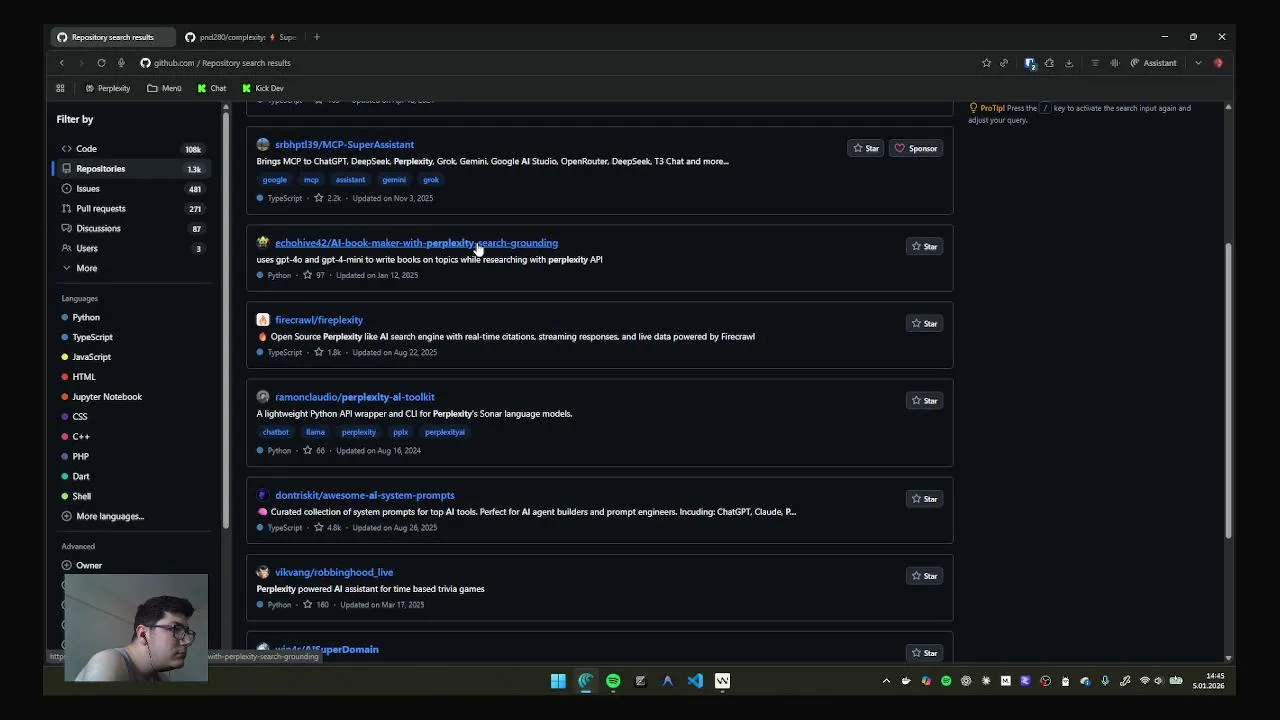Open the Kick Dev bookmark
This screenshot has height=720, width=1280.
[x=263, y=88]
